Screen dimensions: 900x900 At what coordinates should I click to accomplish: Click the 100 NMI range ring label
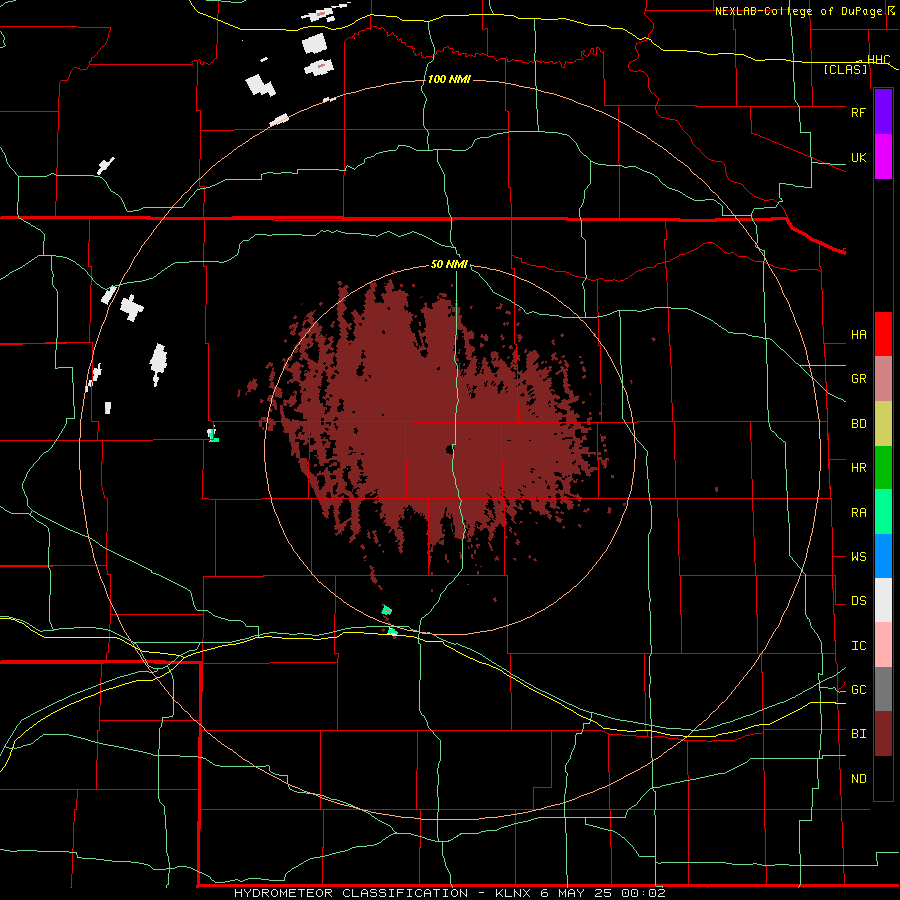pyautogui.click(x=449, y=79)
